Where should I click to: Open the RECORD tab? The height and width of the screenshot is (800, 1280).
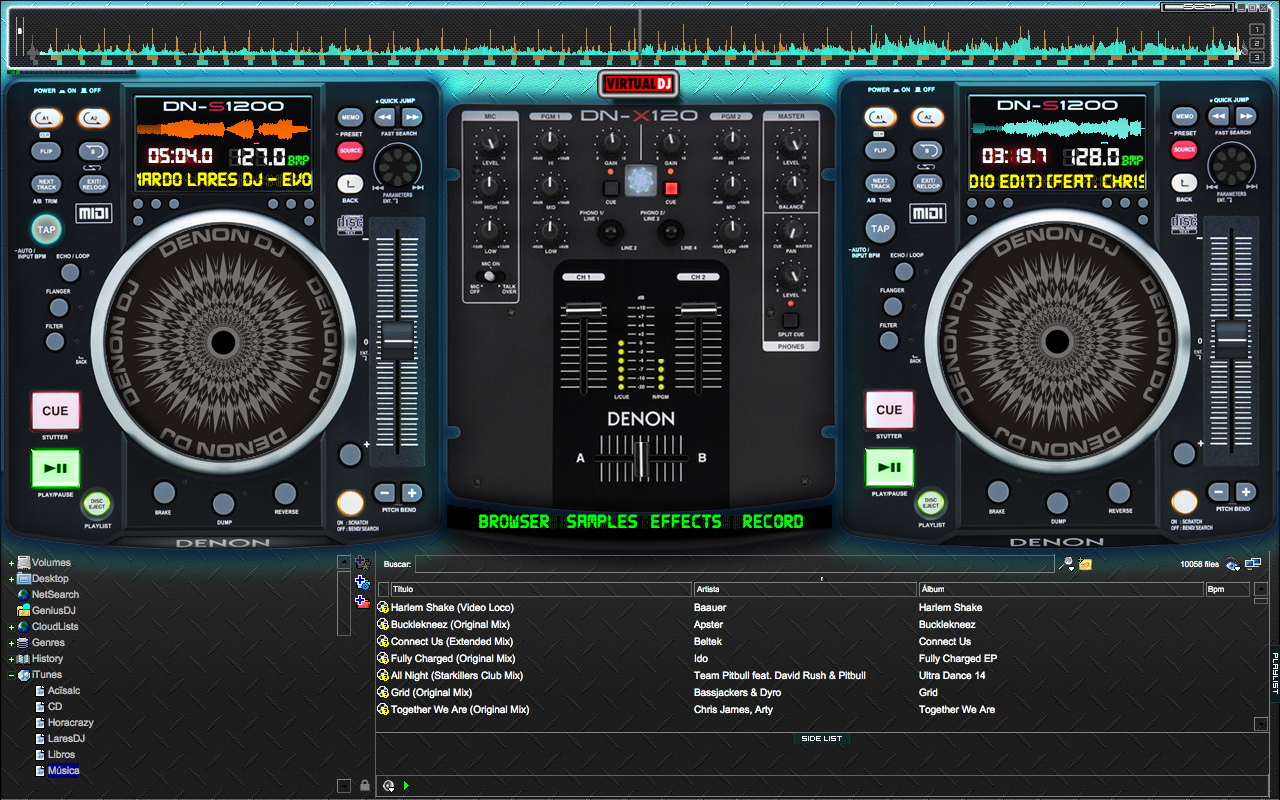click(x=773, y=521)
